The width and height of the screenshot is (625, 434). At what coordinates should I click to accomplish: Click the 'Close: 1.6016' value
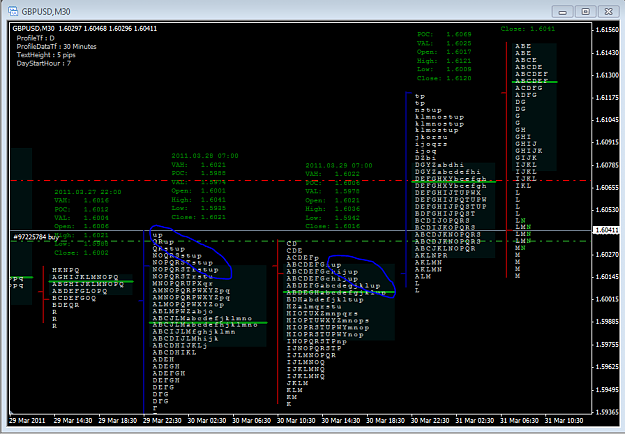[x=333, y=226]
